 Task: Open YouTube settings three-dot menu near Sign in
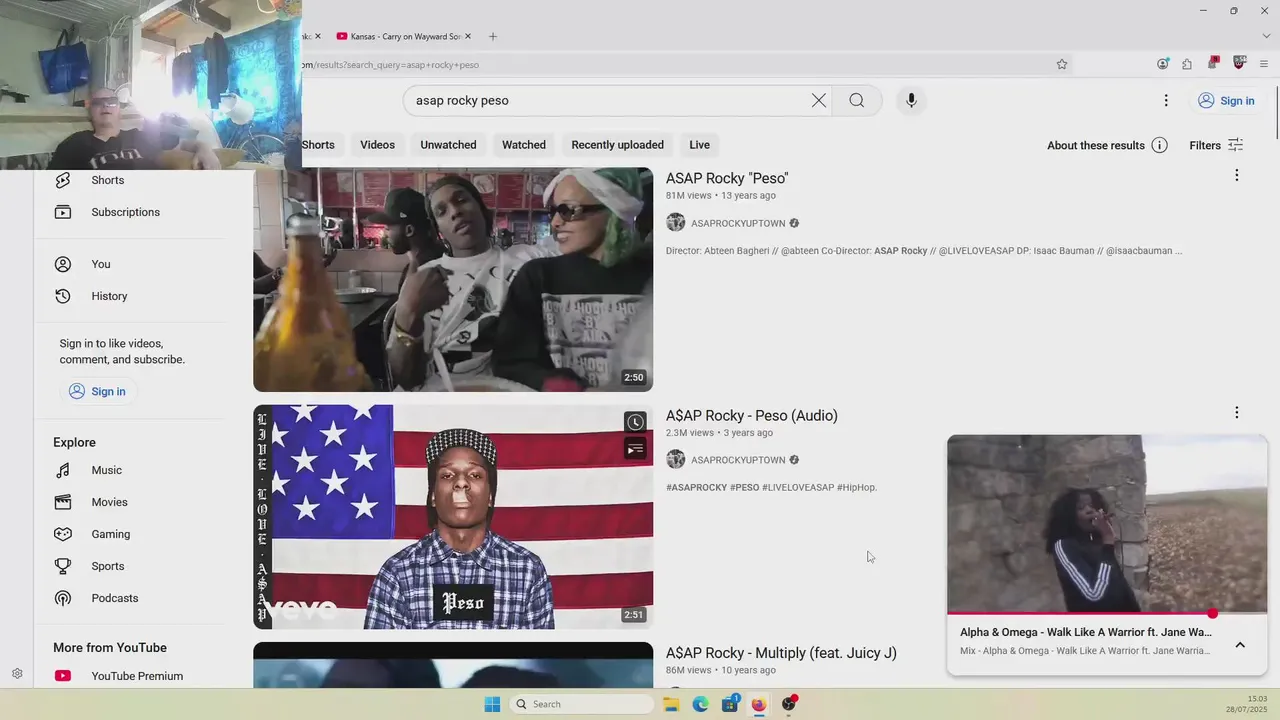[1165, 100]
